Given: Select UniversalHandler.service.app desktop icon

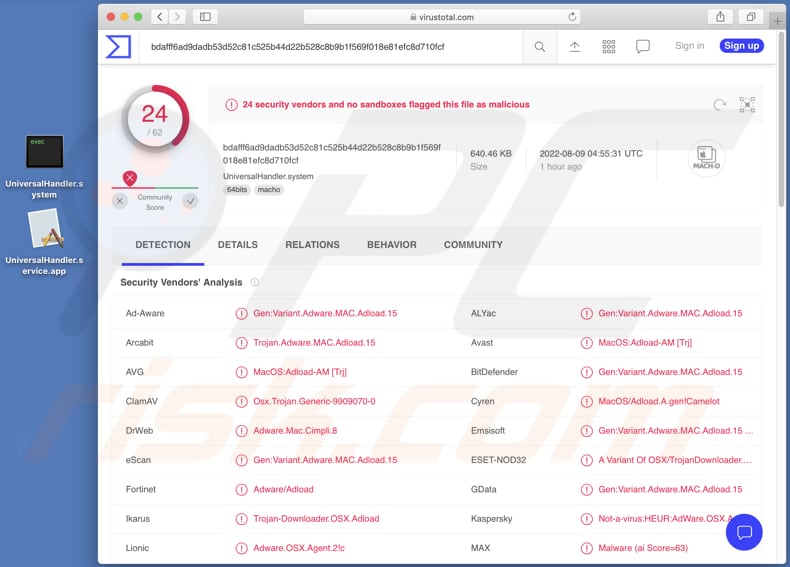Looking at the screenshot, I should [44, 242].
